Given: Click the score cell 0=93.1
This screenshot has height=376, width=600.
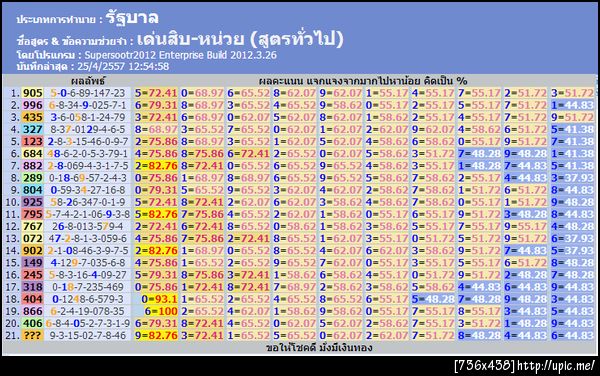Looking at the screenshot, I should (x=160, y=299).
